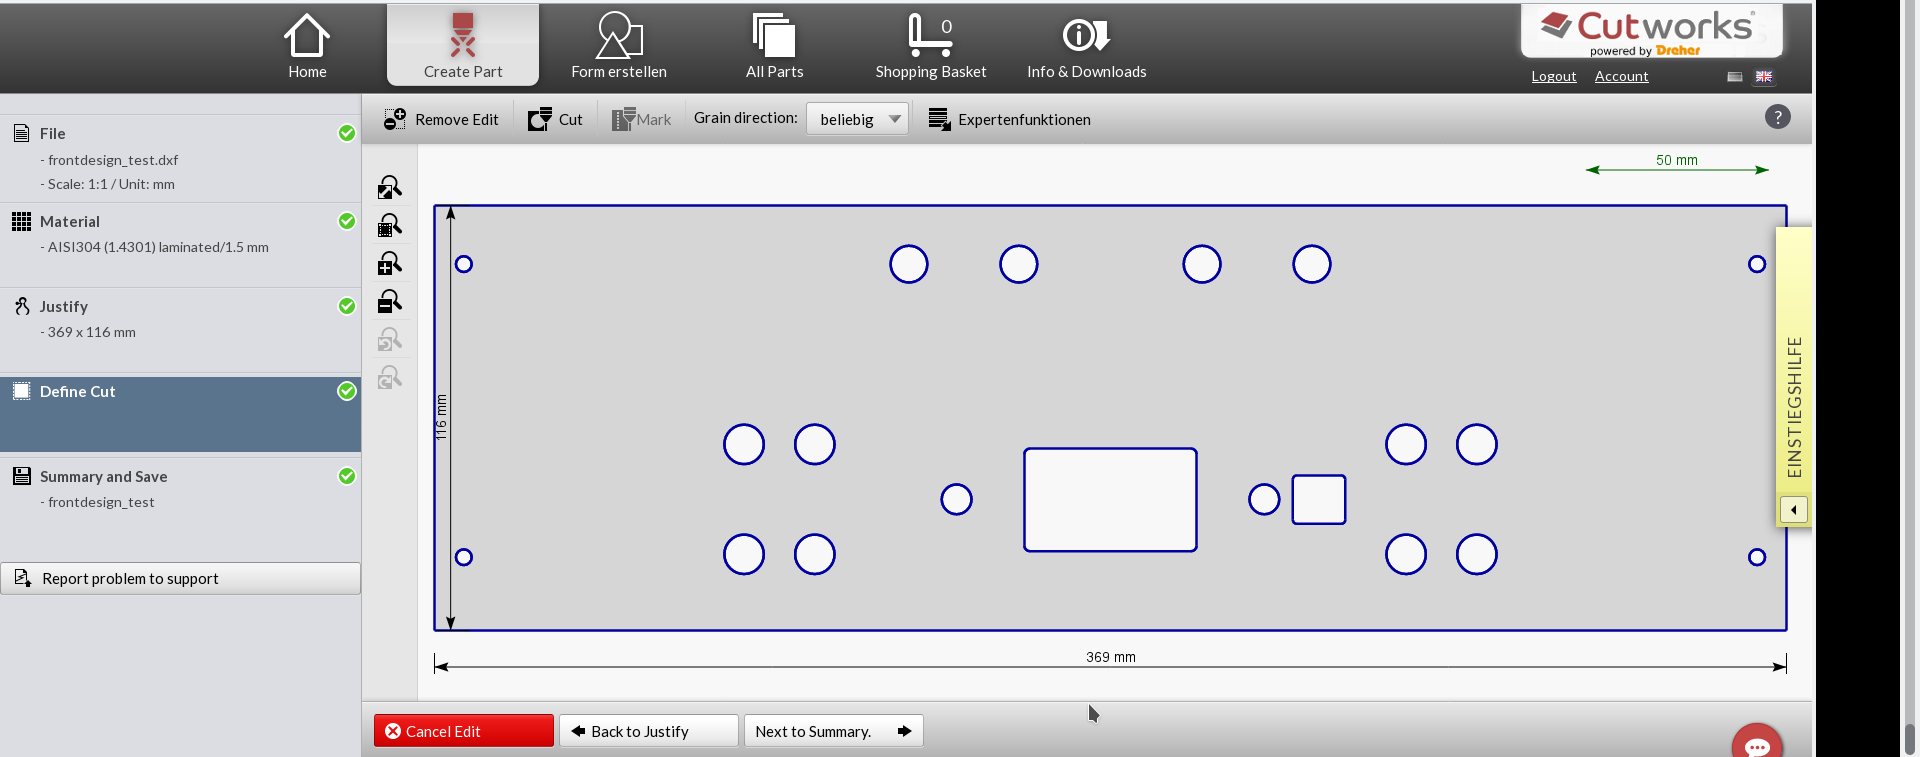This screenshot has height=757, width=1920.
Task: Zoom in on the drawing
Action: pyautogui.click(x=389, y=263)
